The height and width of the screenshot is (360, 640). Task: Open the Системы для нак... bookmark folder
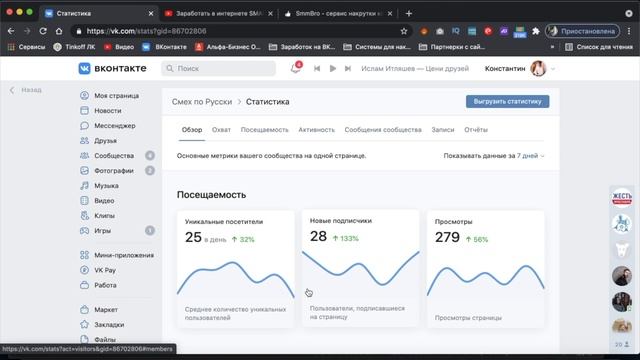pyautogui.click(x=377, y=47)
